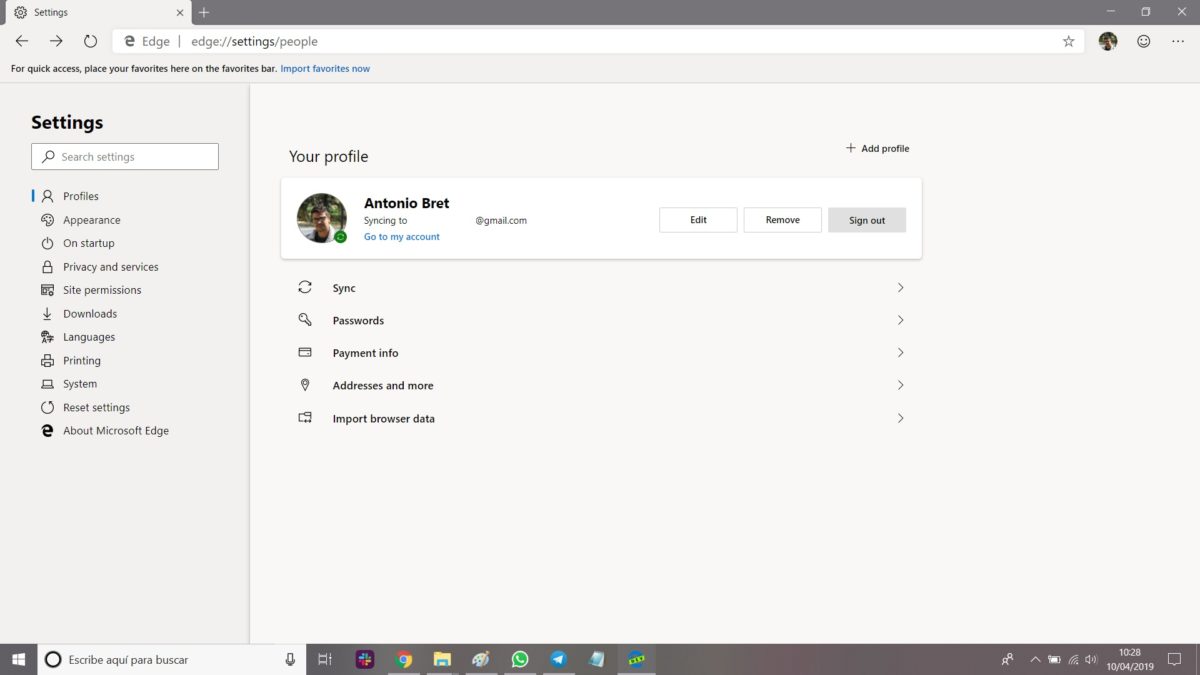
Task: Click the browser refresh icon
Action: click(90, 41)
